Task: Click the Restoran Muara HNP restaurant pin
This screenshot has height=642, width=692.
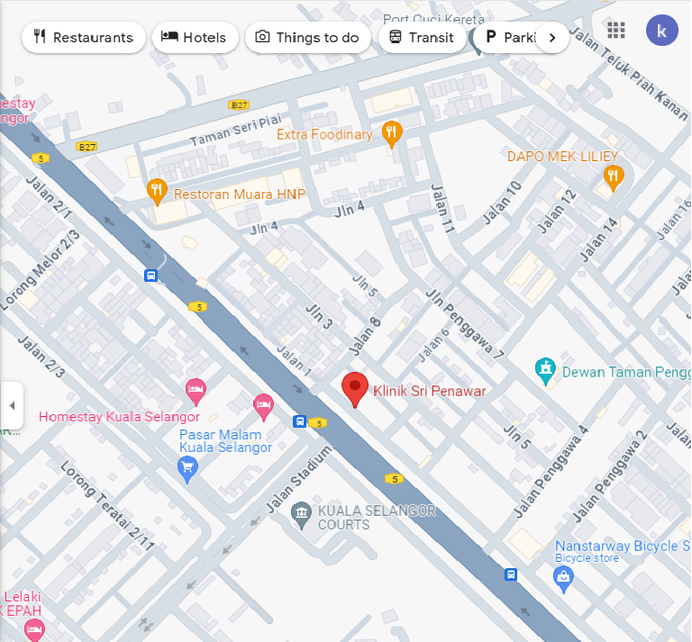Action: point(157,192)
